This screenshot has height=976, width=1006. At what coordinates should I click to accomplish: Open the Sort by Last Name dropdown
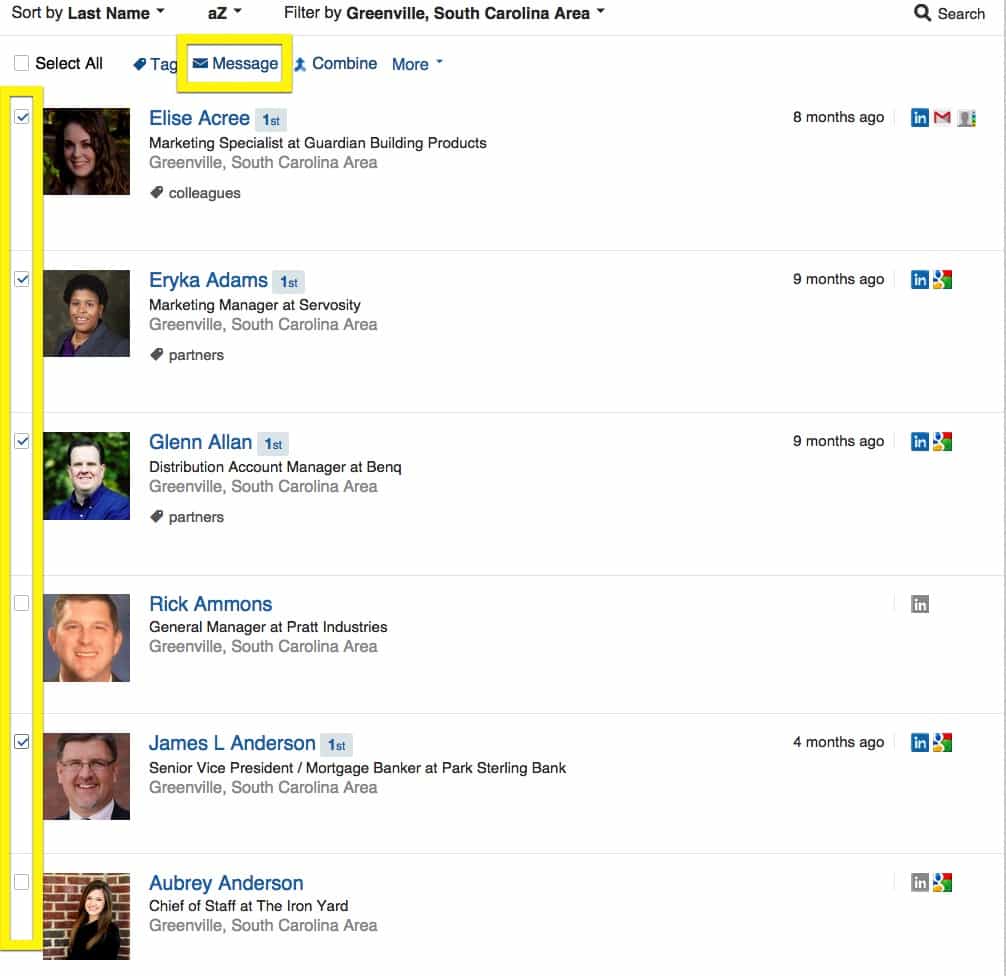88,13
